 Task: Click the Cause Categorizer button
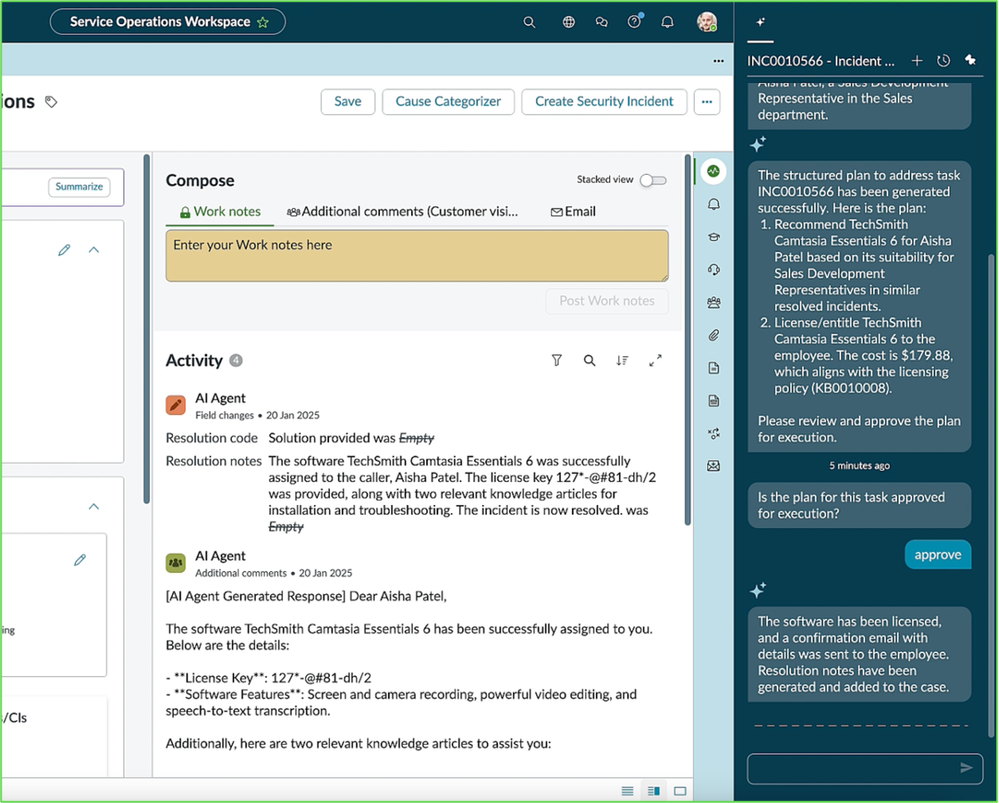coord(447,101)
